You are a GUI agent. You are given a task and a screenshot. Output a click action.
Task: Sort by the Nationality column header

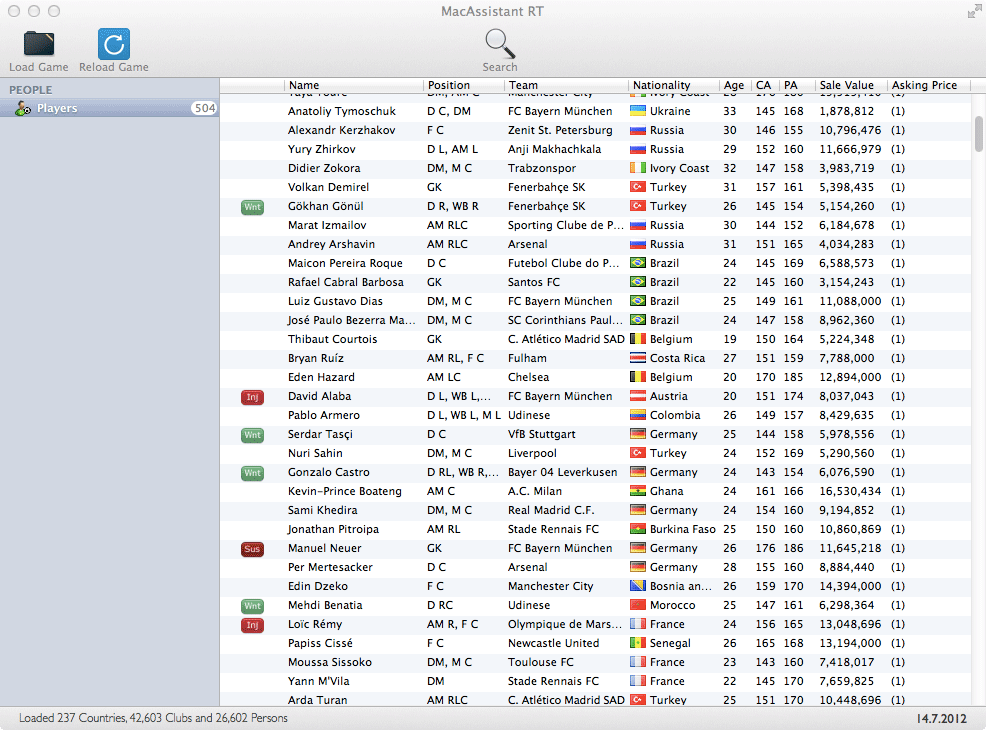[673, 85]
